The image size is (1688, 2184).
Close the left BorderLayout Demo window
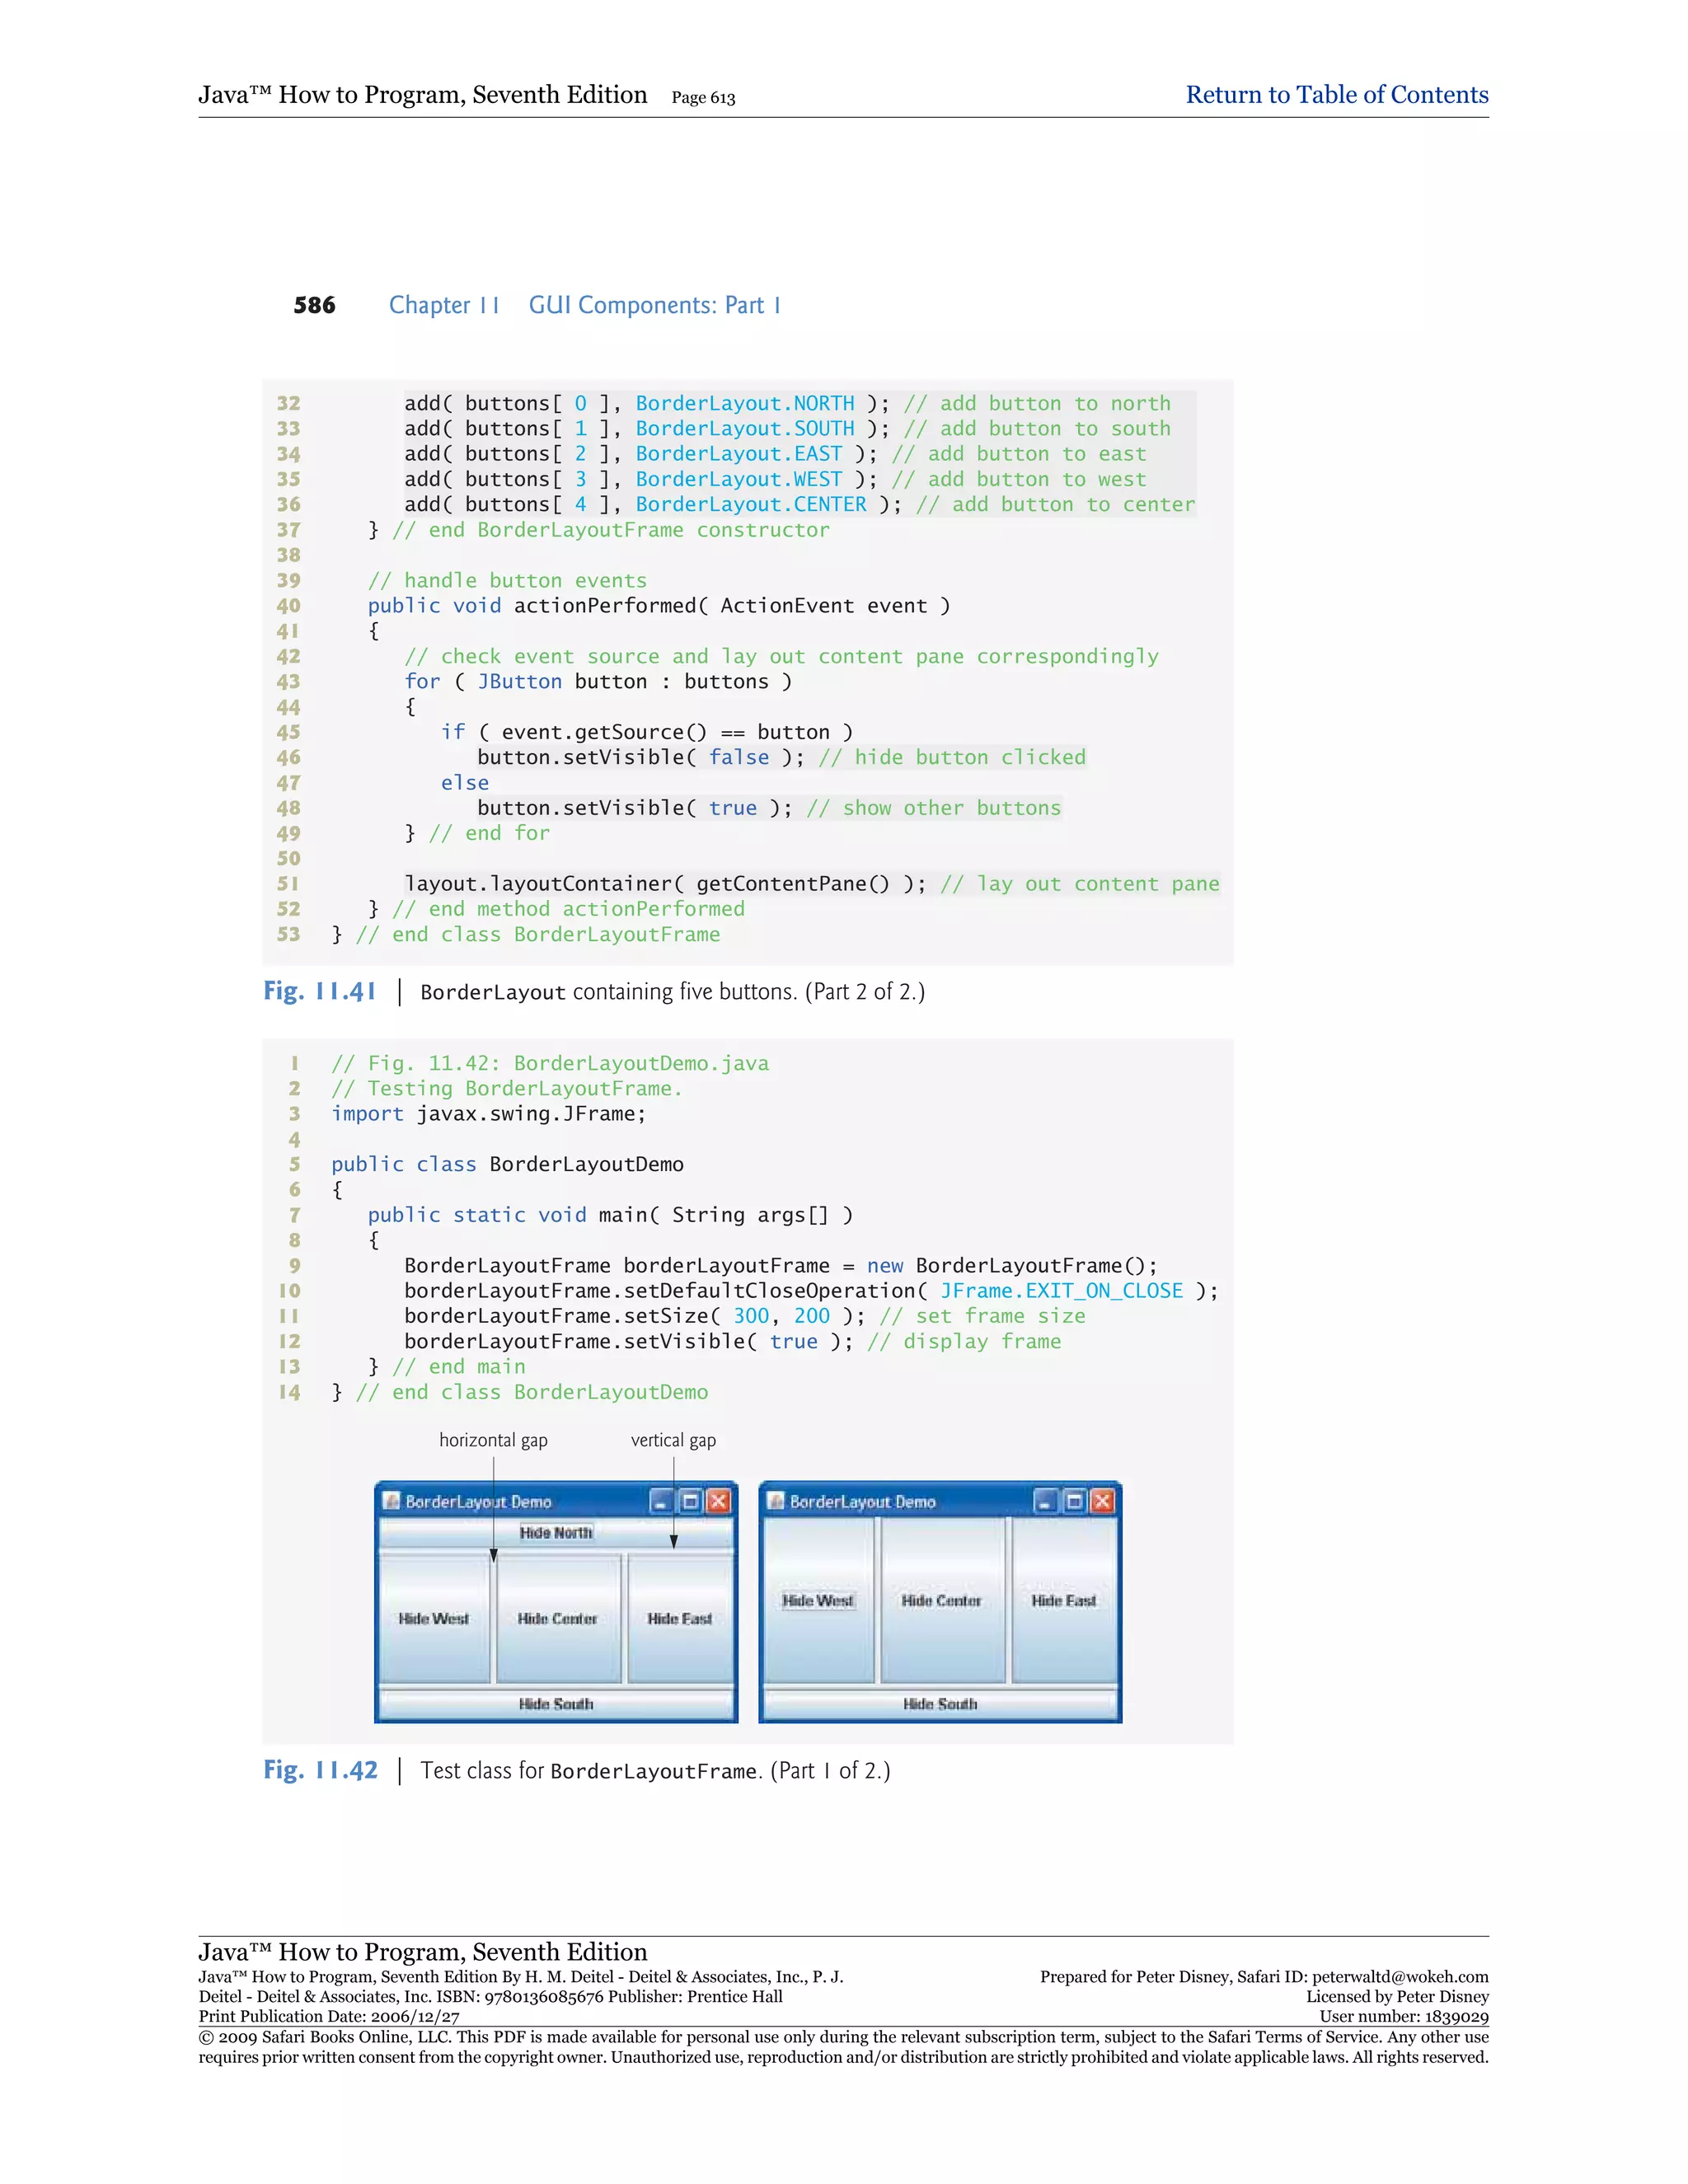pyautogui.click(x=718, y=1501)
